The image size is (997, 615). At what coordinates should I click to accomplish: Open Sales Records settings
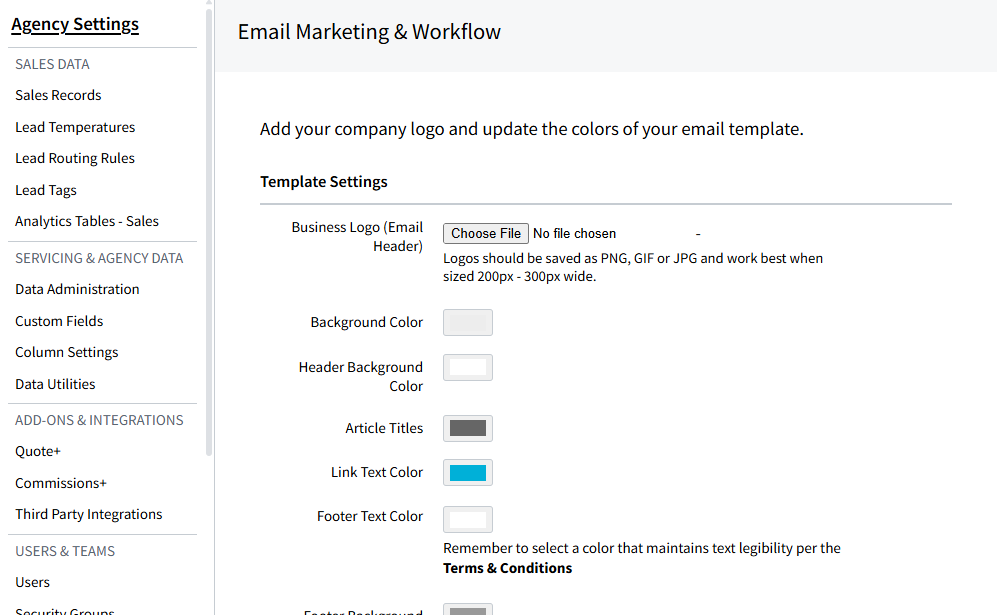(x=58, y=95)
